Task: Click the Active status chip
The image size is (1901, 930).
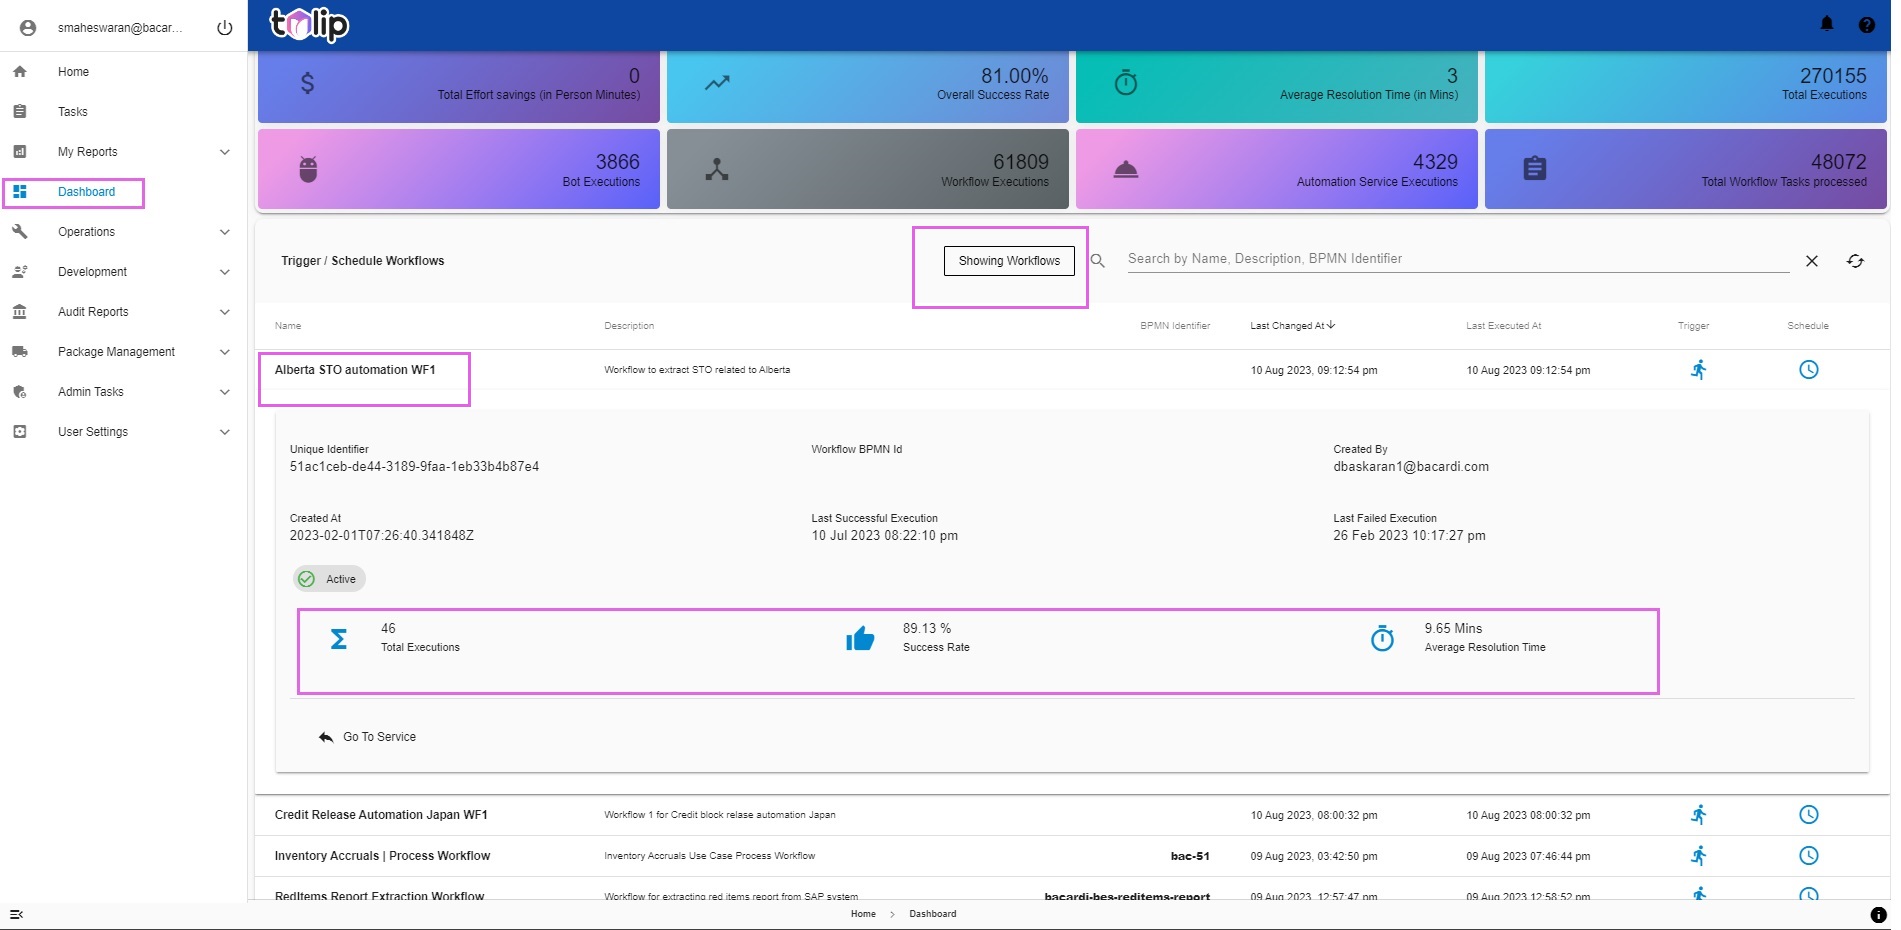Action: [329, 579]
